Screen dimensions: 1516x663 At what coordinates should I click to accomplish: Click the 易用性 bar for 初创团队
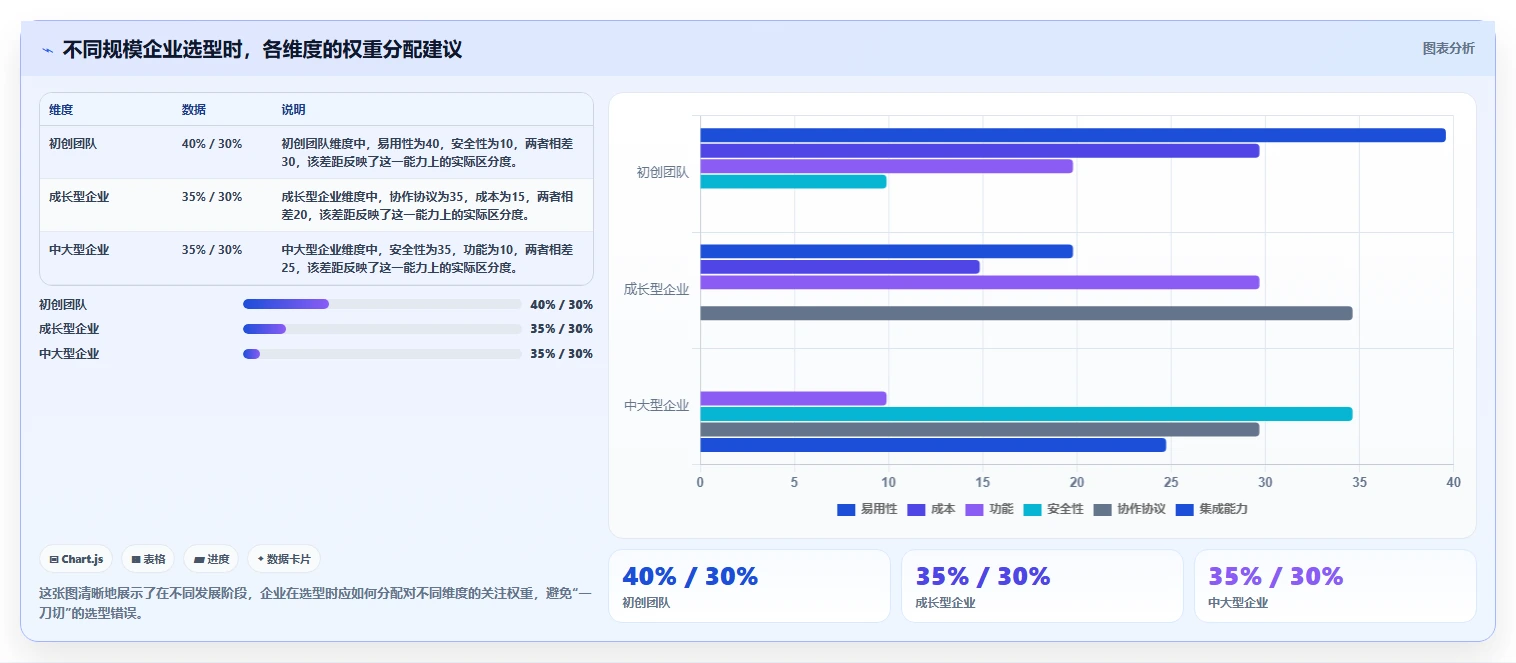(1072, 135)
